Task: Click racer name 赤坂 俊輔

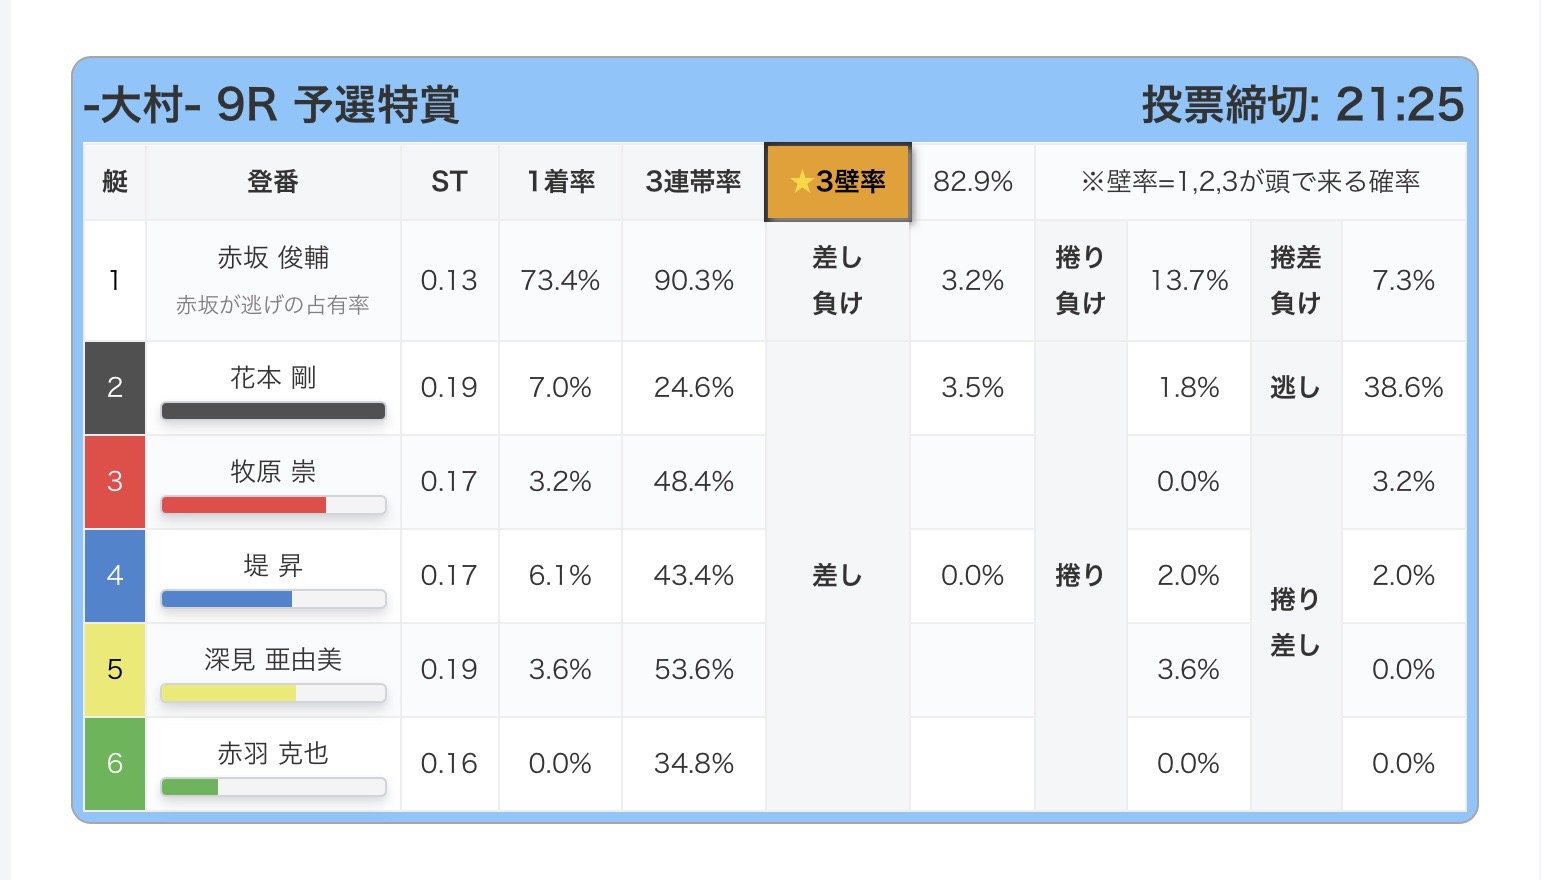Action: [x=273, y=258]
